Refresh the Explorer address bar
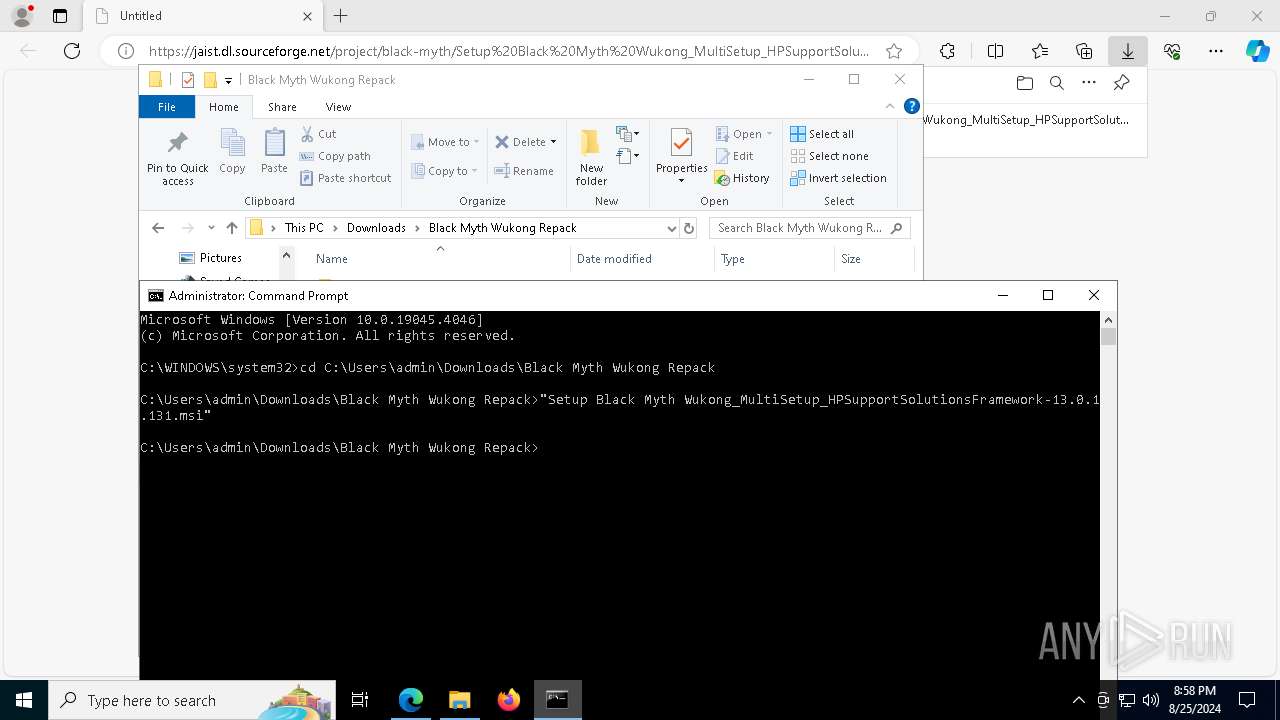Image resolution: width=1280 pixels, height=720 pixels. [688, 228]
